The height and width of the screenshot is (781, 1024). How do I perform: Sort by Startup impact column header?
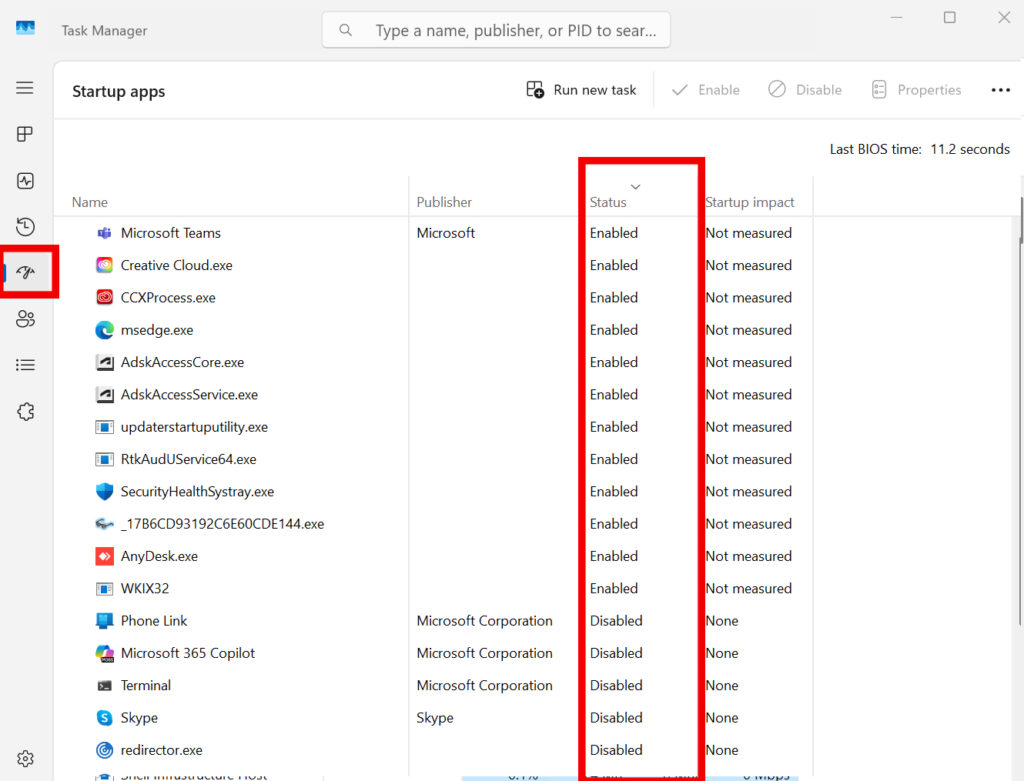[749, 202]
